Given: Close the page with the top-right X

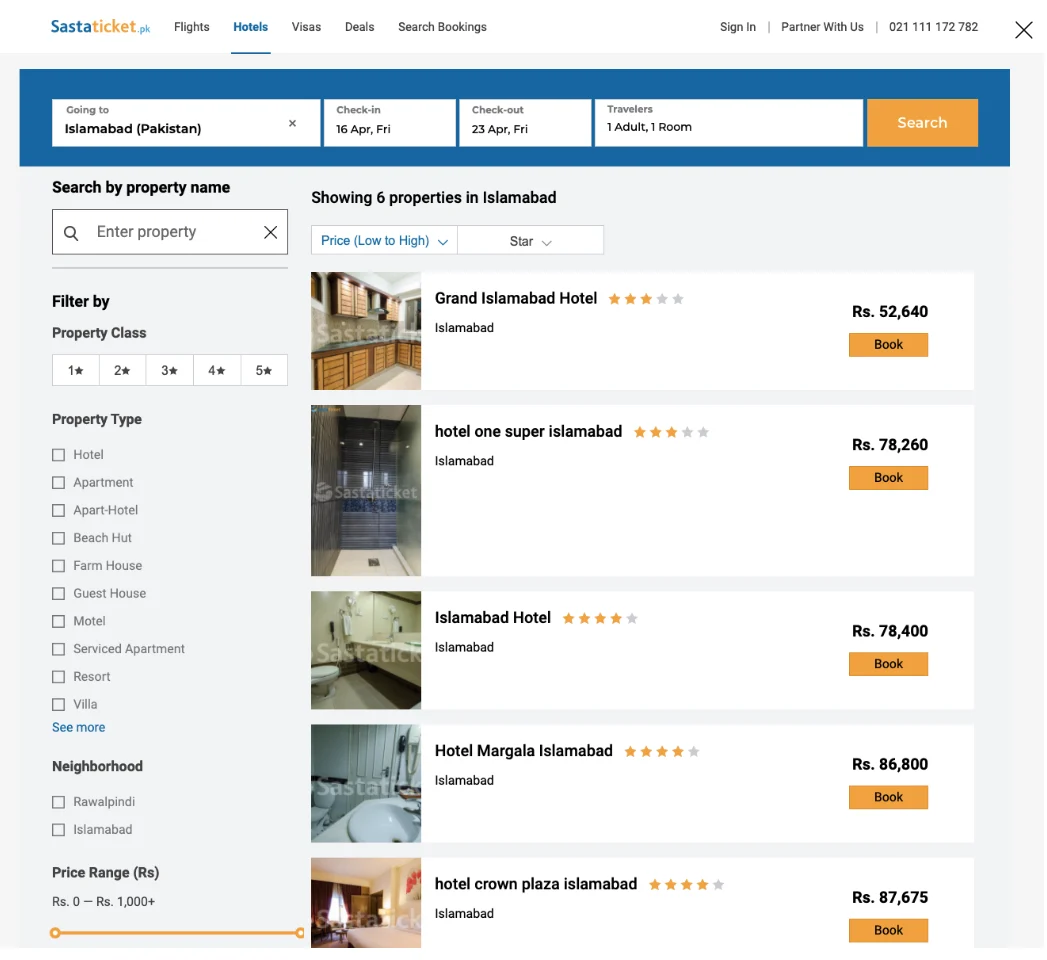Looking at the screenshot, I should [x=1023, y=30].
